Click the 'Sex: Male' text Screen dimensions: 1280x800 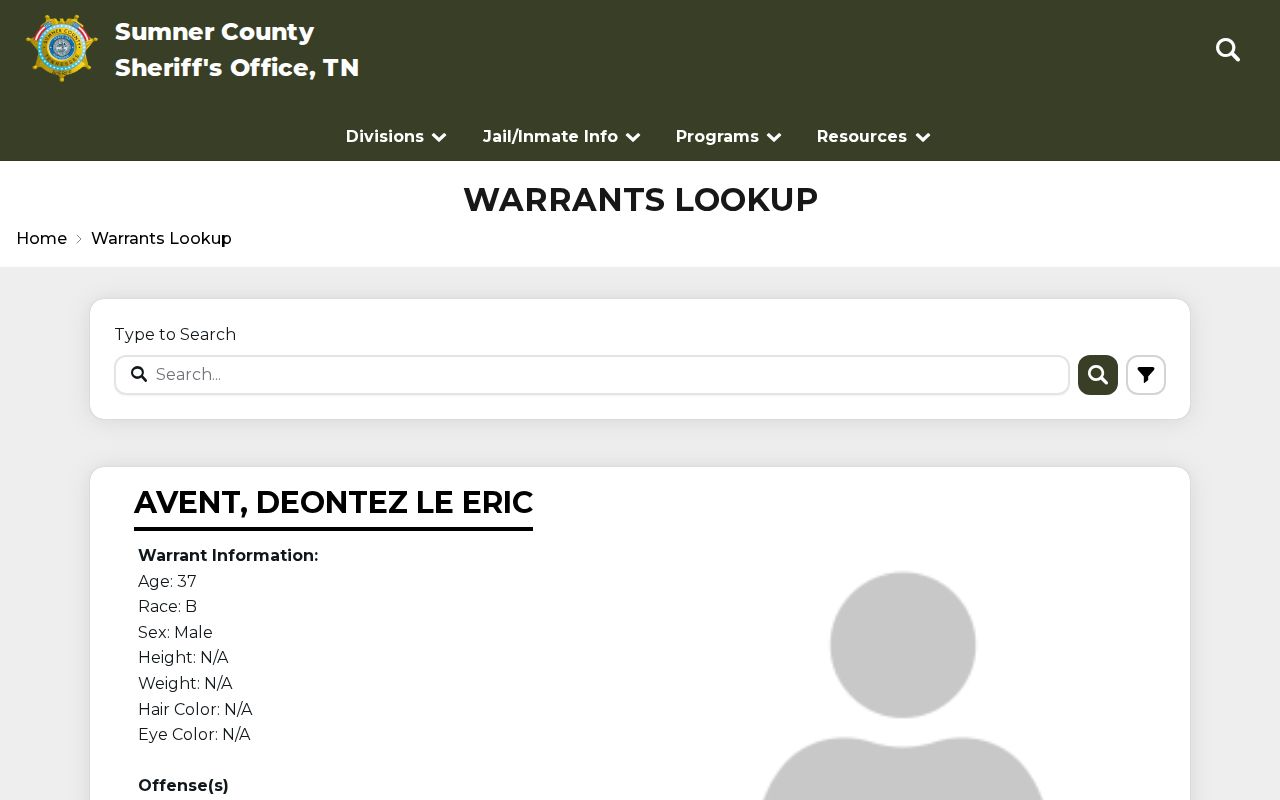[175, 632]
